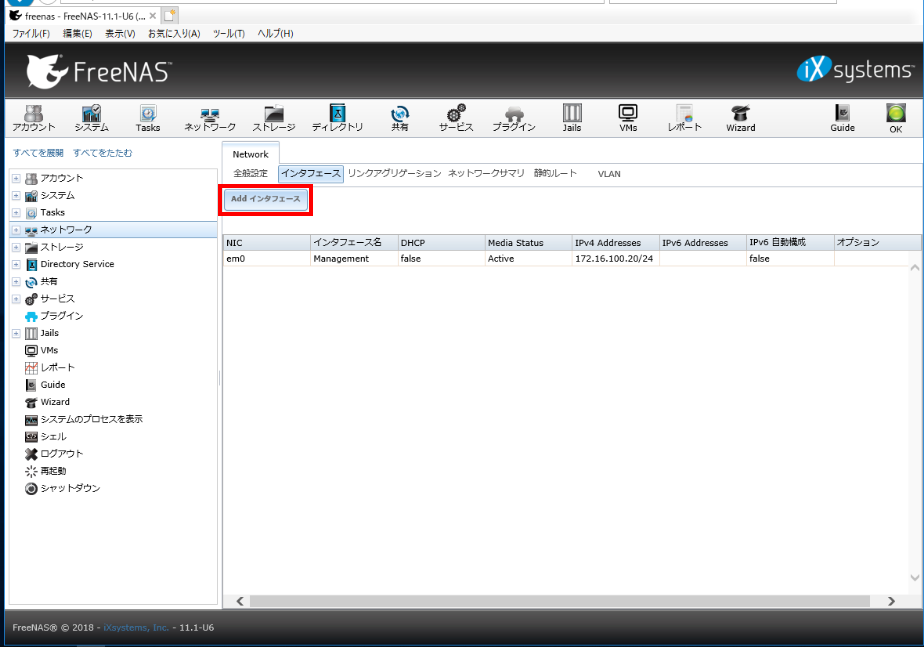This screenshot has width=924, height=647.
Task: Select プラグイン in the sidebar tree
Action: click(62, 316)
